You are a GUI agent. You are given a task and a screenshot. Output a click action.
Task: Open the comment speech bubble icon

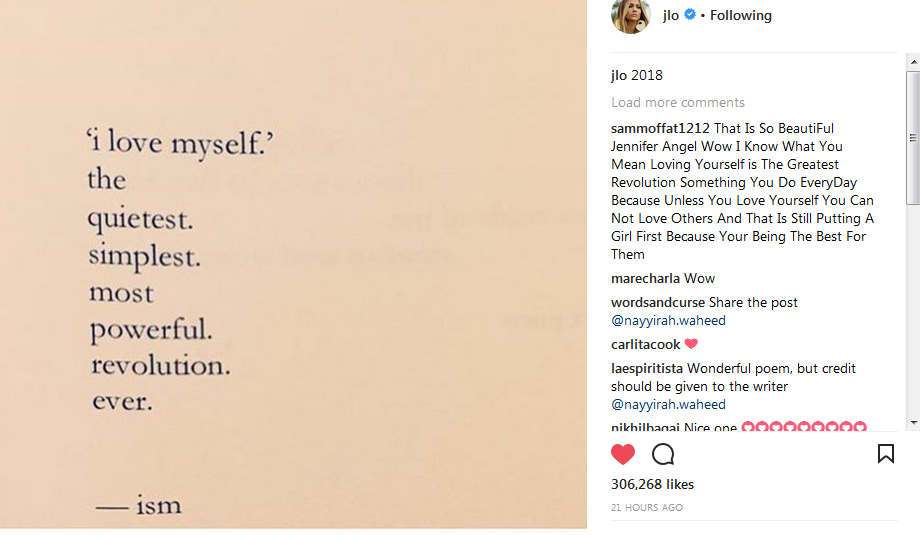tap(663, 454)
